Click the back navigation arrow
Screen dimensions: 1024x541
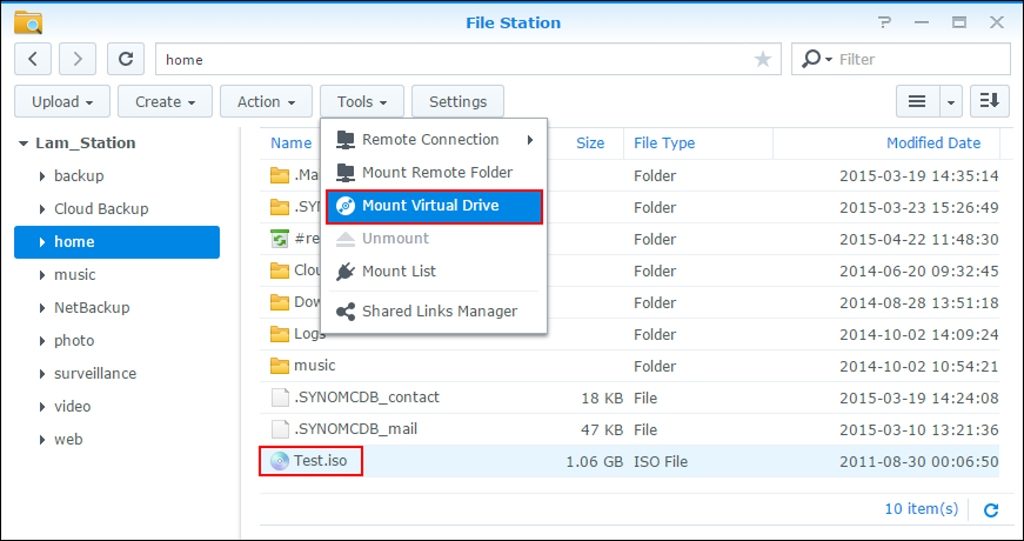33,59
